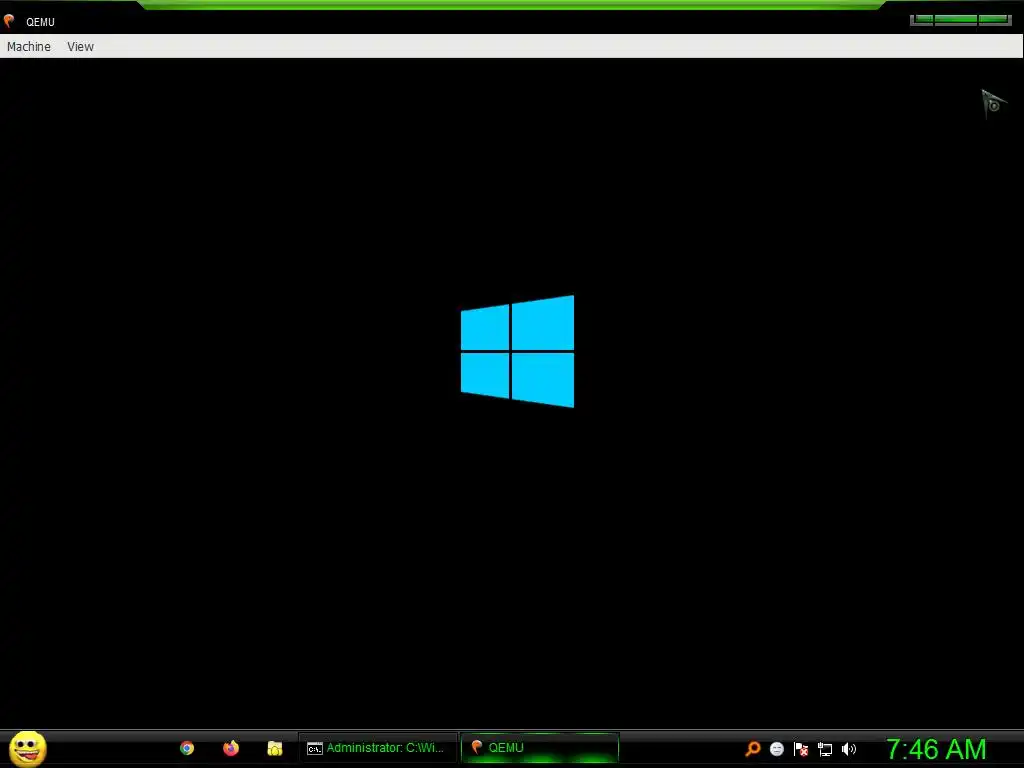Open the file explorer folder icon
The width and height of the screenshot is (1024, 768).
pos(274,748)
